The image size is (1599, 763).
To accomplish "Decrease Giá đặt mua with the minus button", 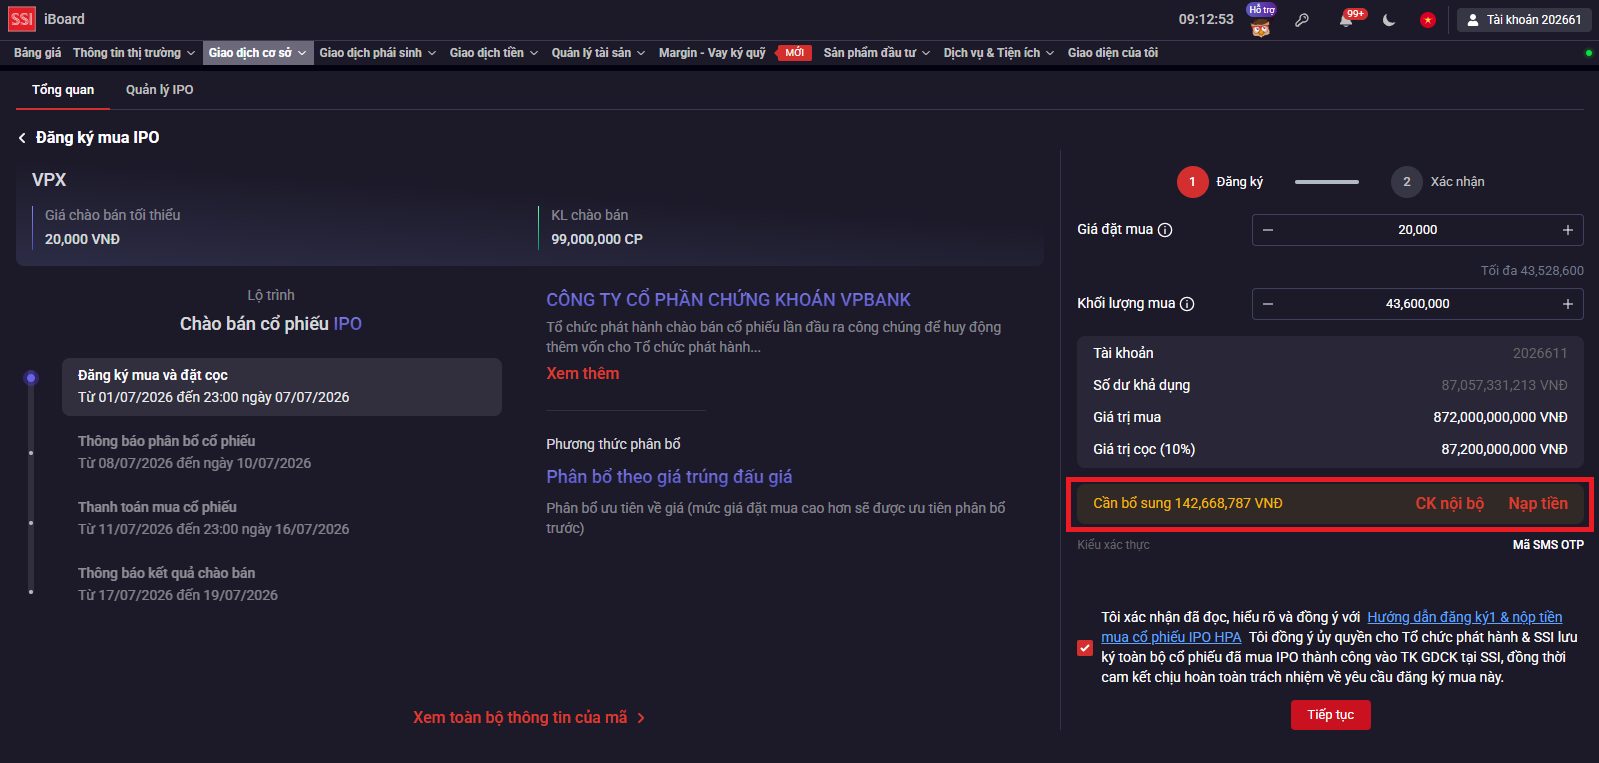I will (x=1268, y=230).
